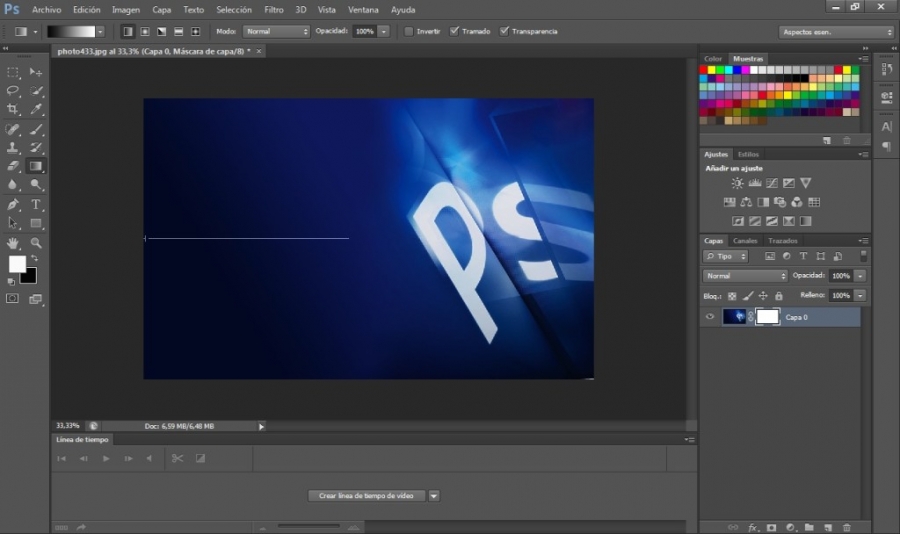The width and height of the screenshot is (900, 534).
Task: Select the Pen tool
Action: point(13,204)
